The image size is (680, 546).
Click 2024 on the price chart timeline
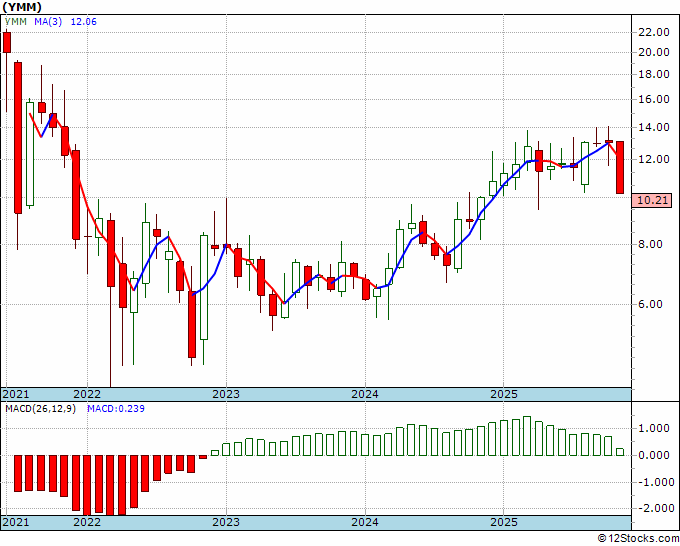click(x=365, y=394)
